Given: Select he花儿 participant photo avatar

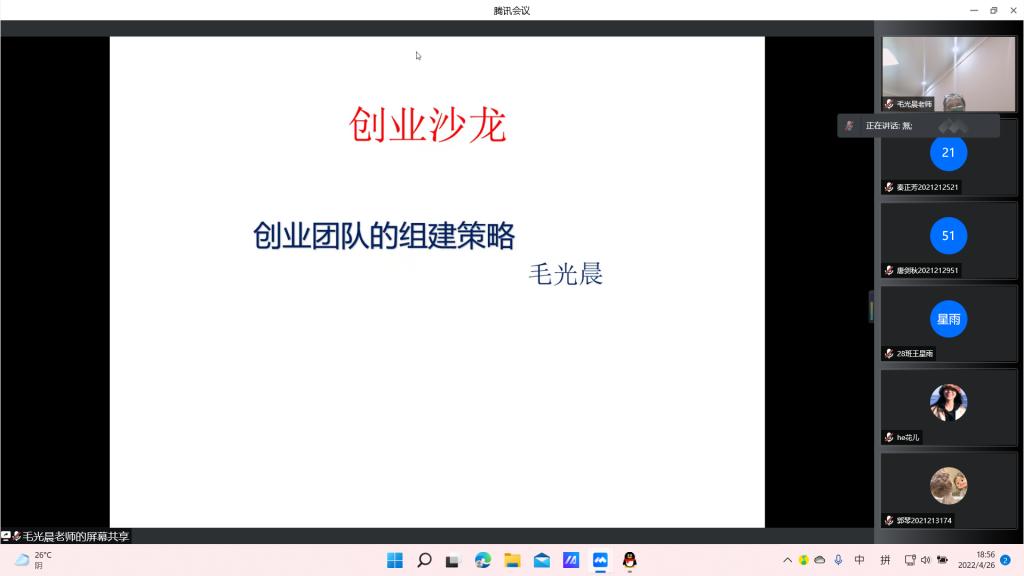Looking at the screenshot, I should pyautogui.click(x=948, y=402).
